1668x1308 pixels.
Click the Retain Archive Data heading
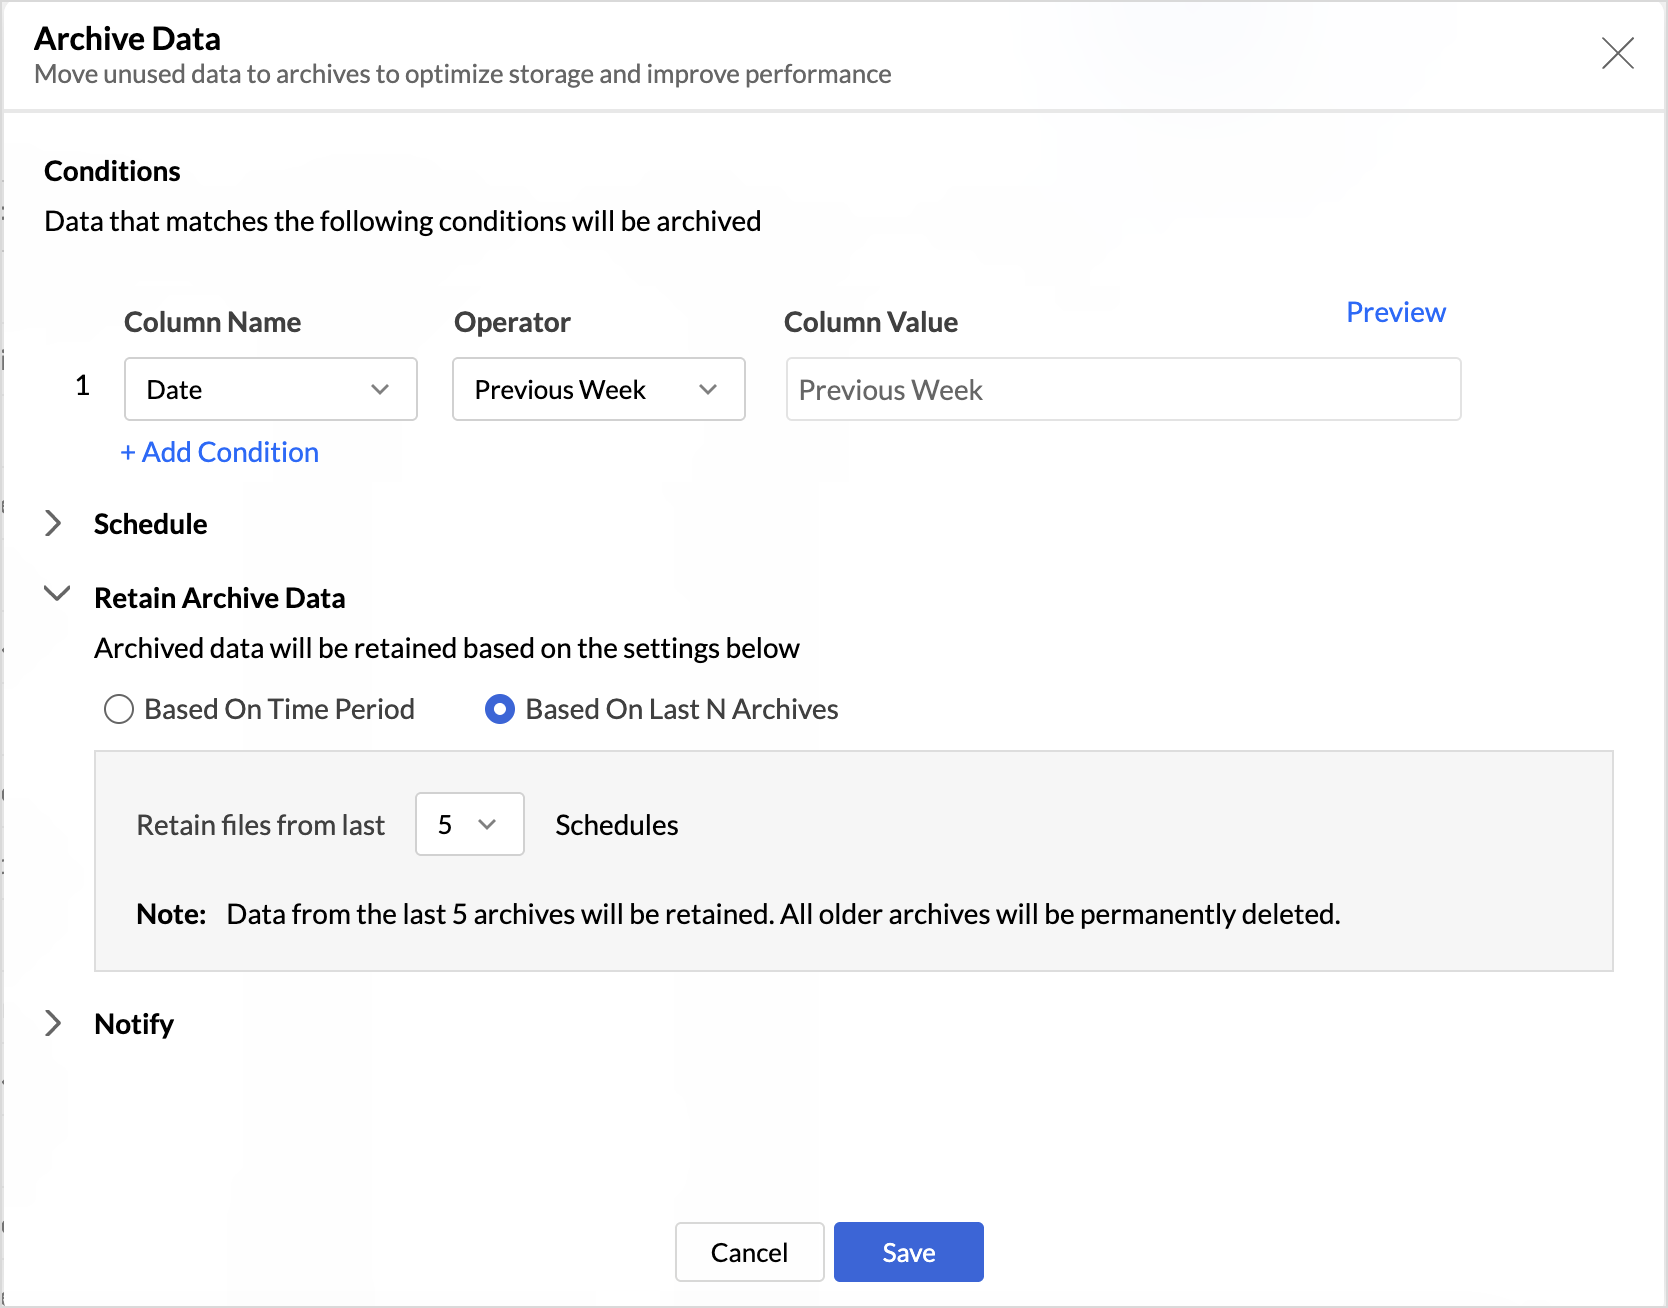tap(219, 598)
